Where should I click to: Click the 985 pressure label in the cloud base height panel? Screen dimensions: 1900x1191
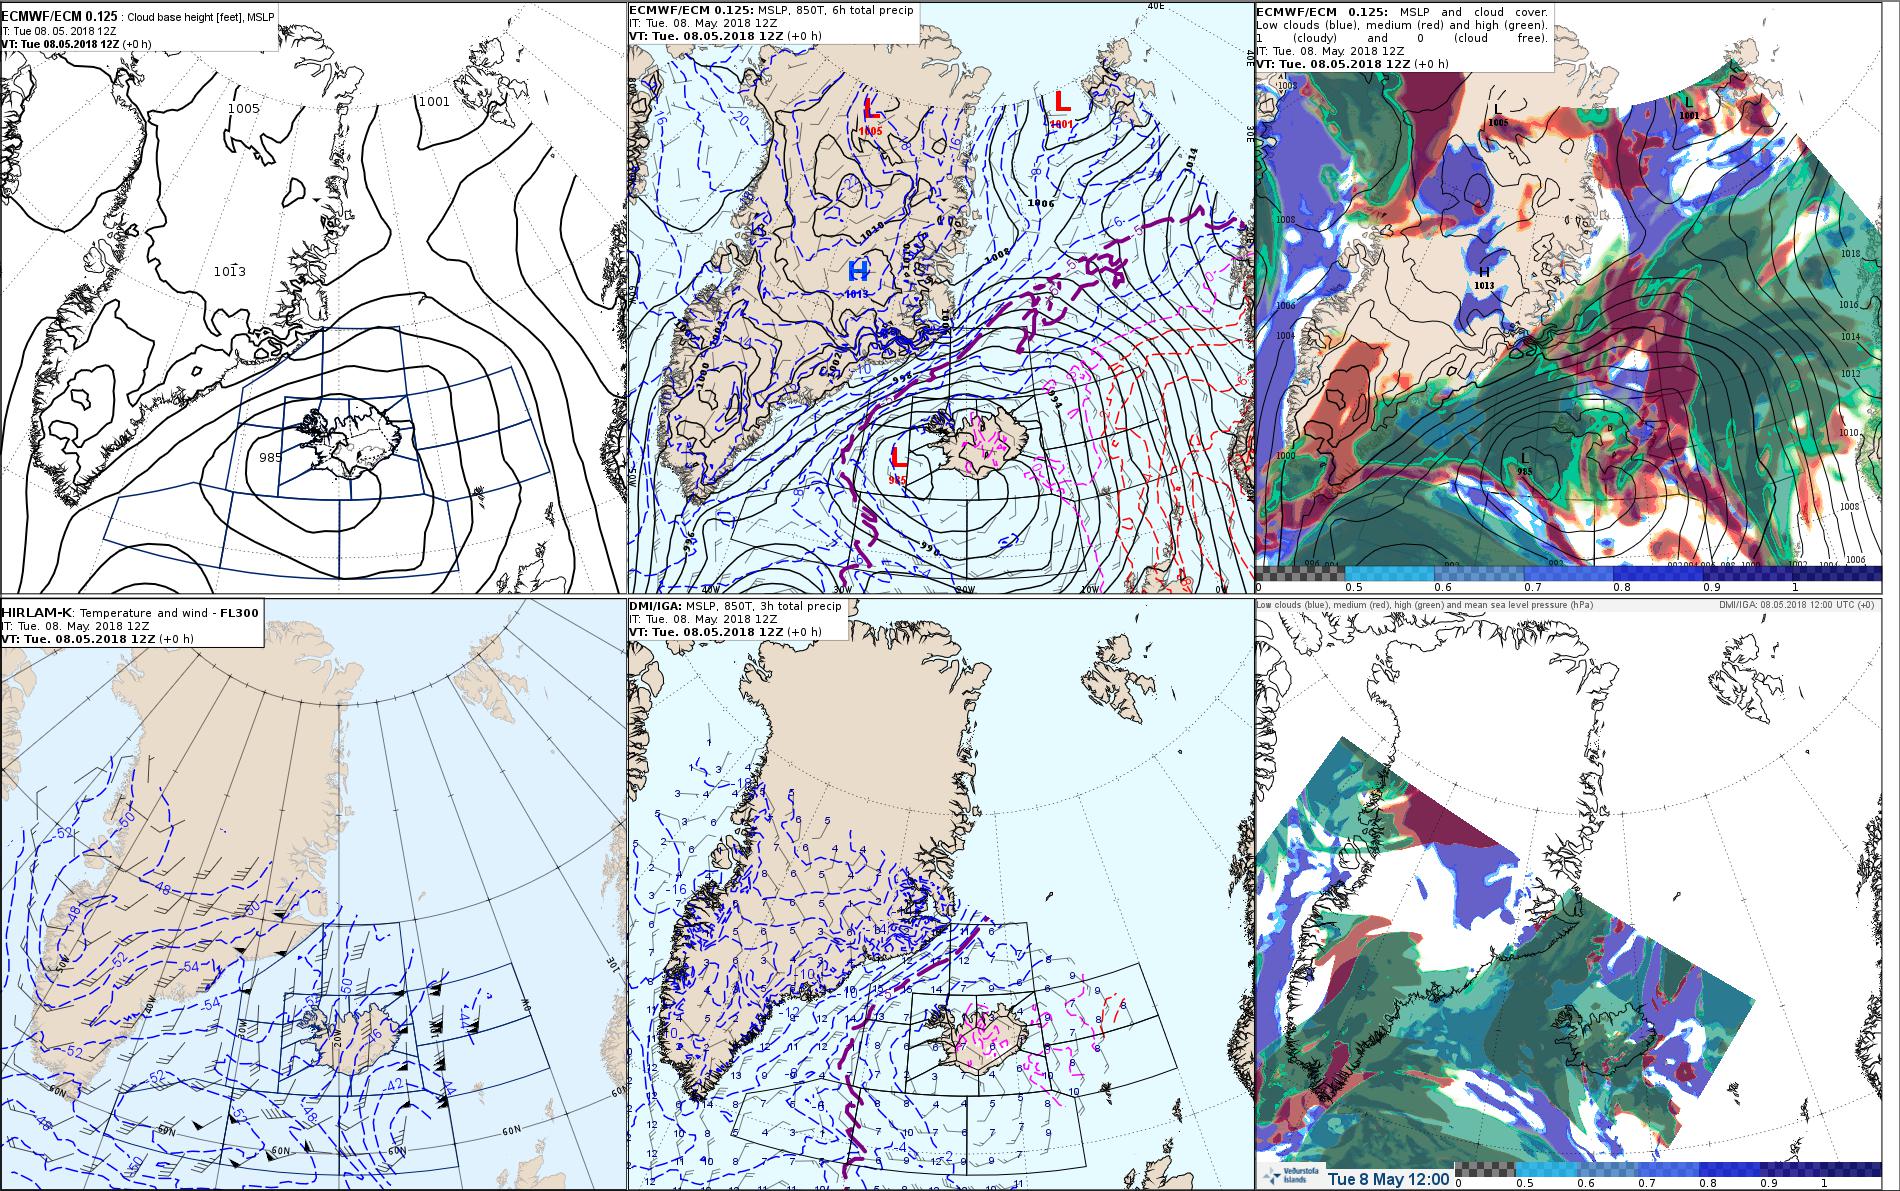tap(270, 457)
